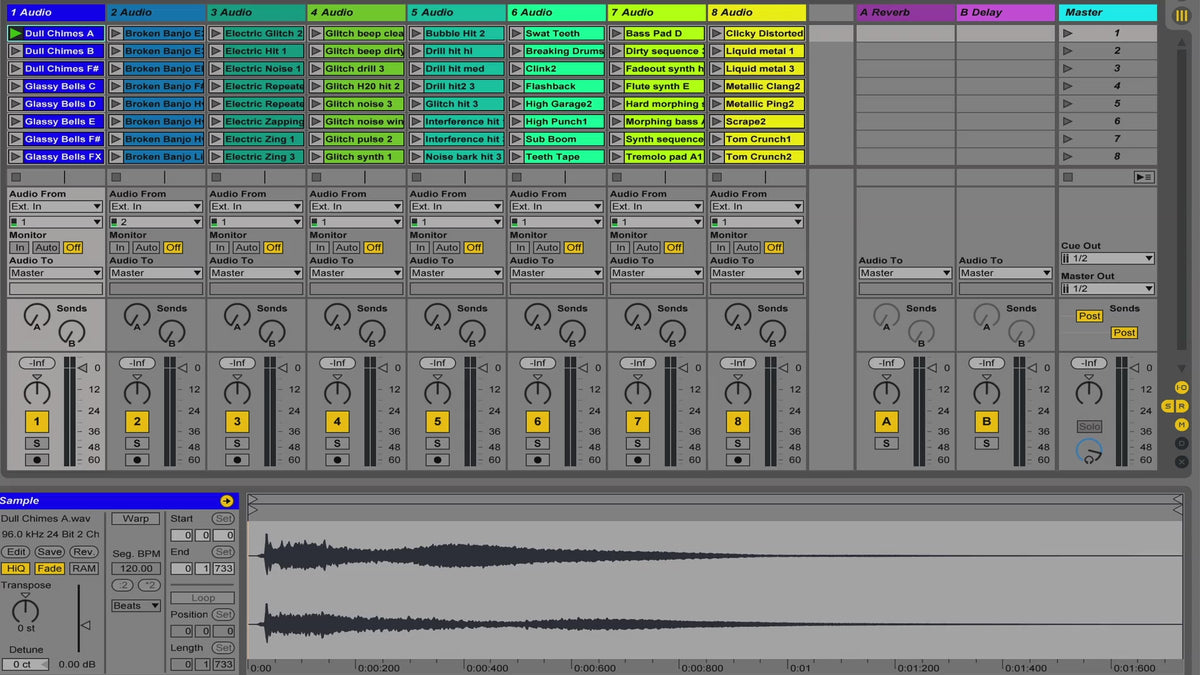Viewport: 1200px width, 675px height.
Task: Arm track 3 for recording
Action: [x=237, y=460]
